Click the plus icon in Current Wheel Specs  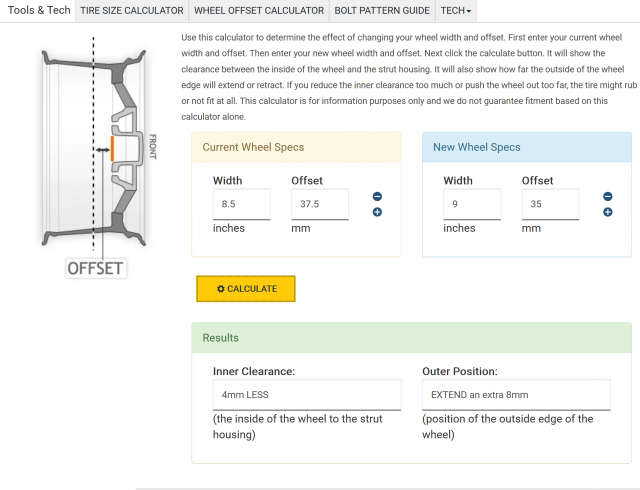(377, 212)
